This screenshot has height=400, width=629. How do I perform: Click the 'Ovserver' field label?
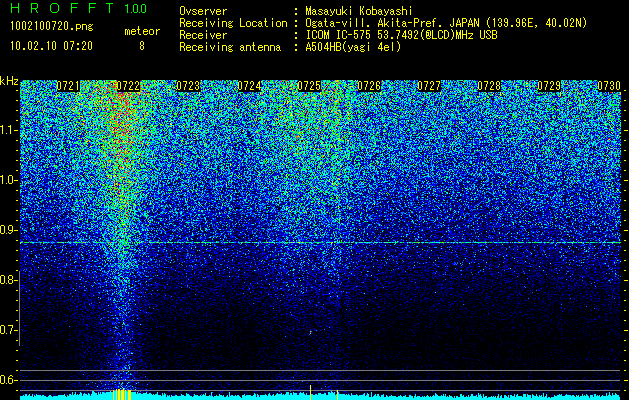203,11
